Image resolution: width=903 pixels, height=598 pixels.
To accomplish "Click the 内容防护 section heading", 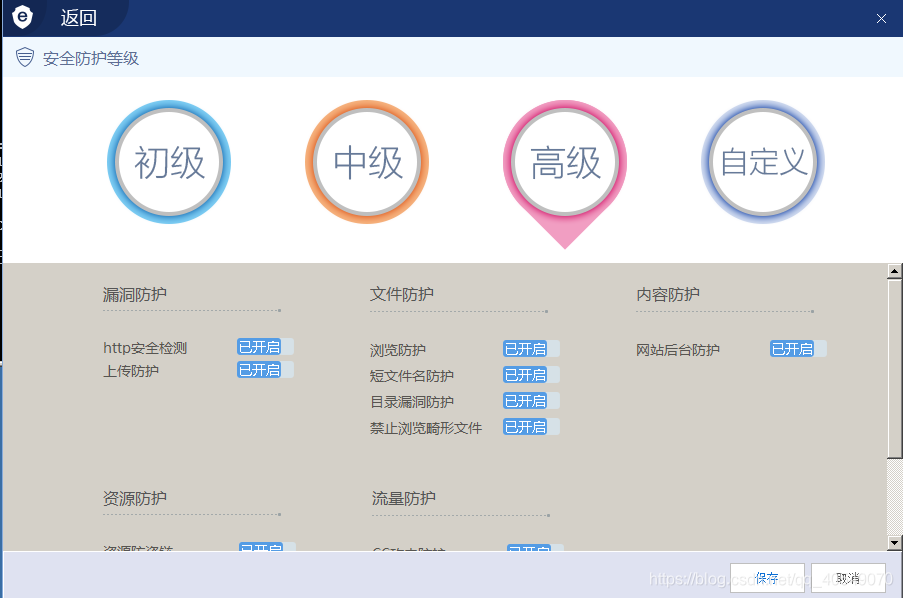I will (x=668, y=294).
